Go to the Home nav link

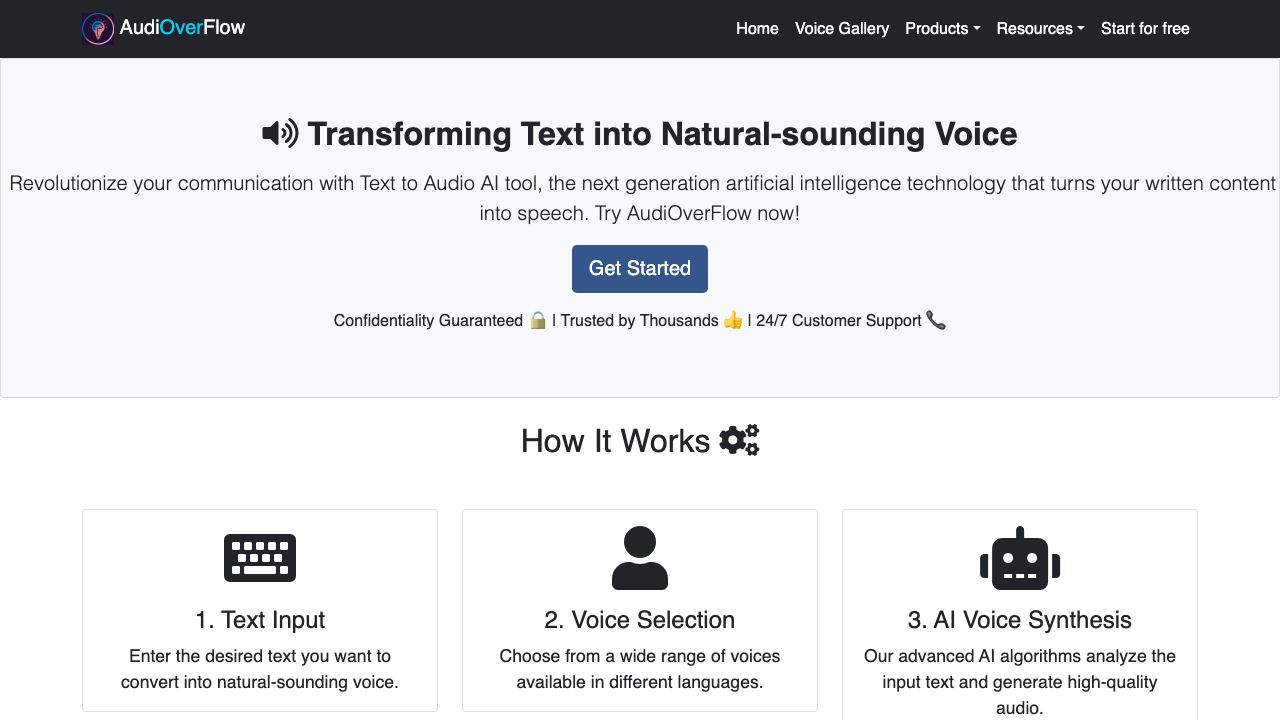757,29
